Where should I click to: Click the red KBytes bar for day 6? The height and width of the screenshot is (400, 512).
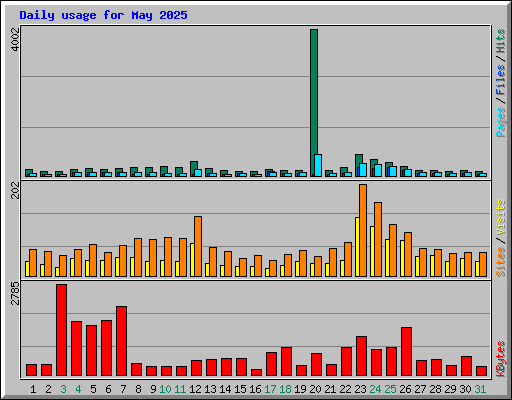pyautogui.click(x=106, y=348)
